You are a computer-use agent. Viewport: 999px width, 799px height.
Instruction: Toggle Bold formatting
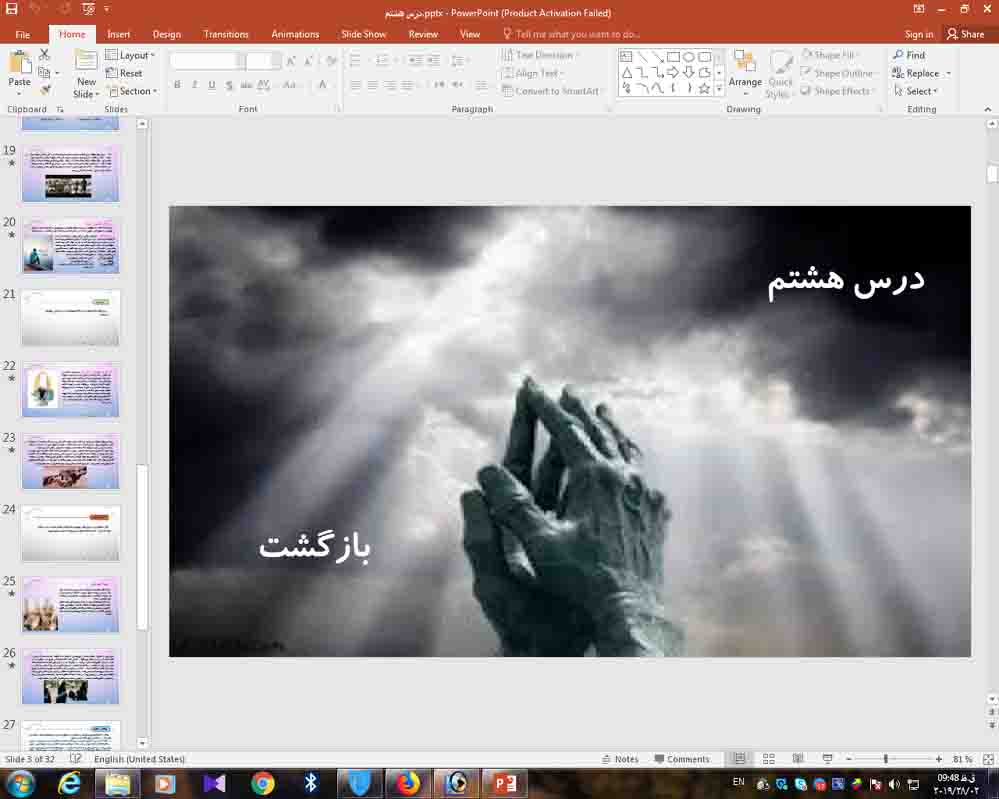[177, 85]
